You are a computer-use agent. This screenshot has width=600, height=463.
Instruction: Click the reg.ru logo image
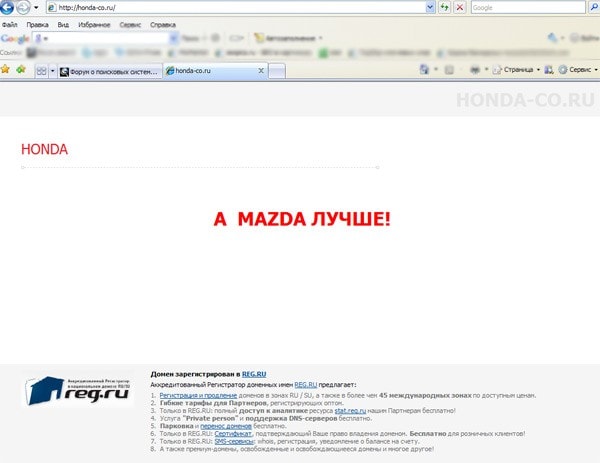point(78,390)
